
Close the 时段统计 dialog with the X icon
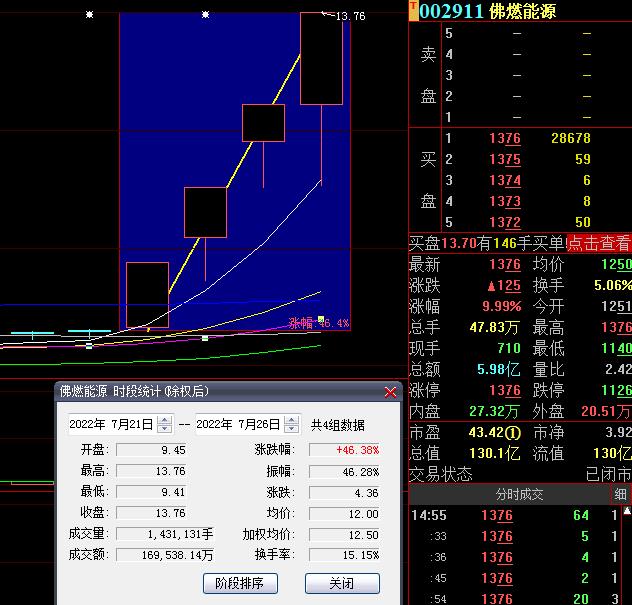pos(390,392)
